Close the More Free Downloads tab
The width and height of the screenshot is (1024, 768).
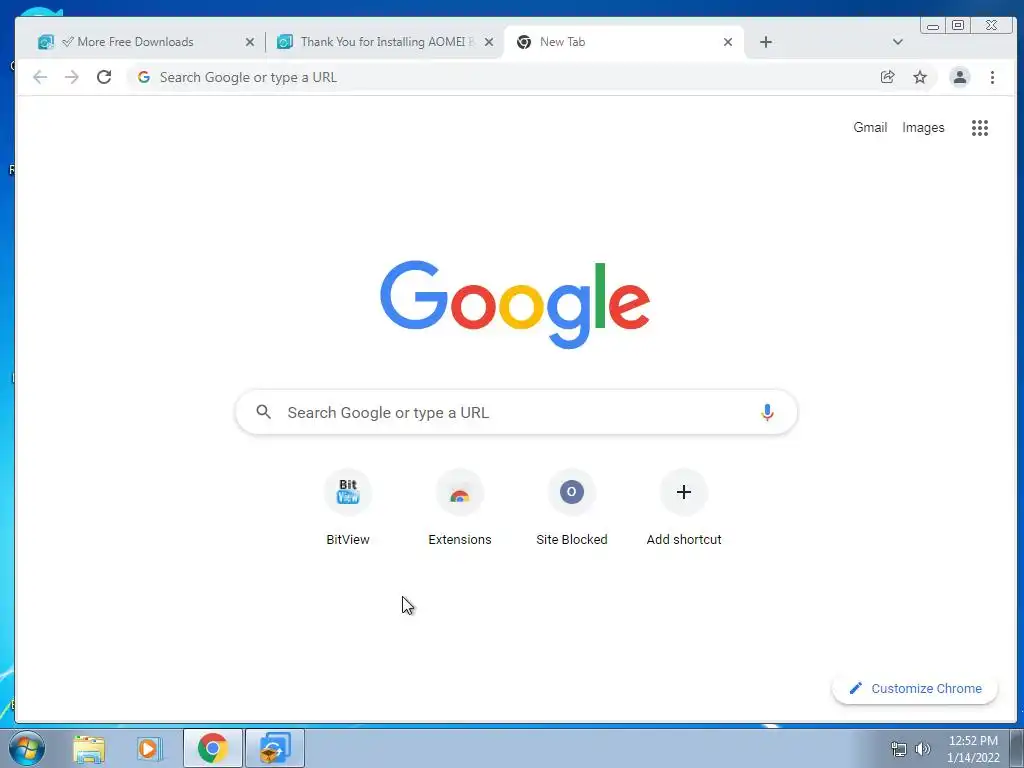click(x=249, y=42)
